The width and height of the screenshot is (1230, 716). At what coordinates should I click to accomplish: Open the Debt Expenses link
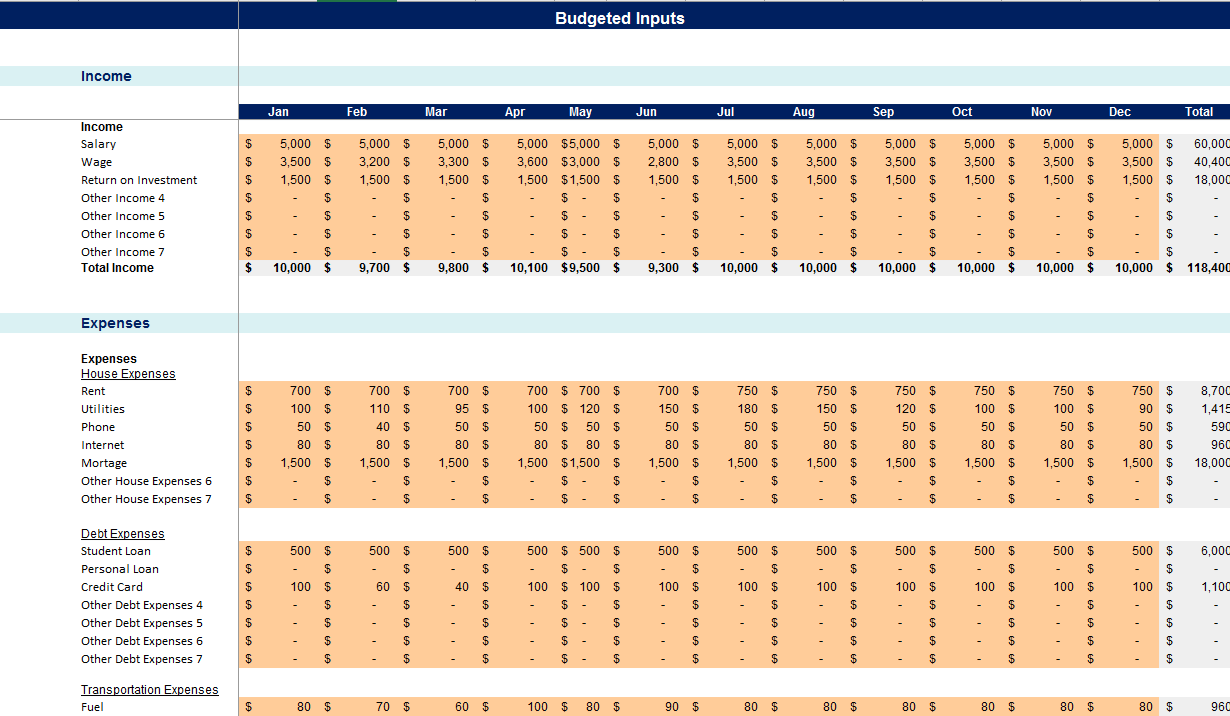point(122,533)
